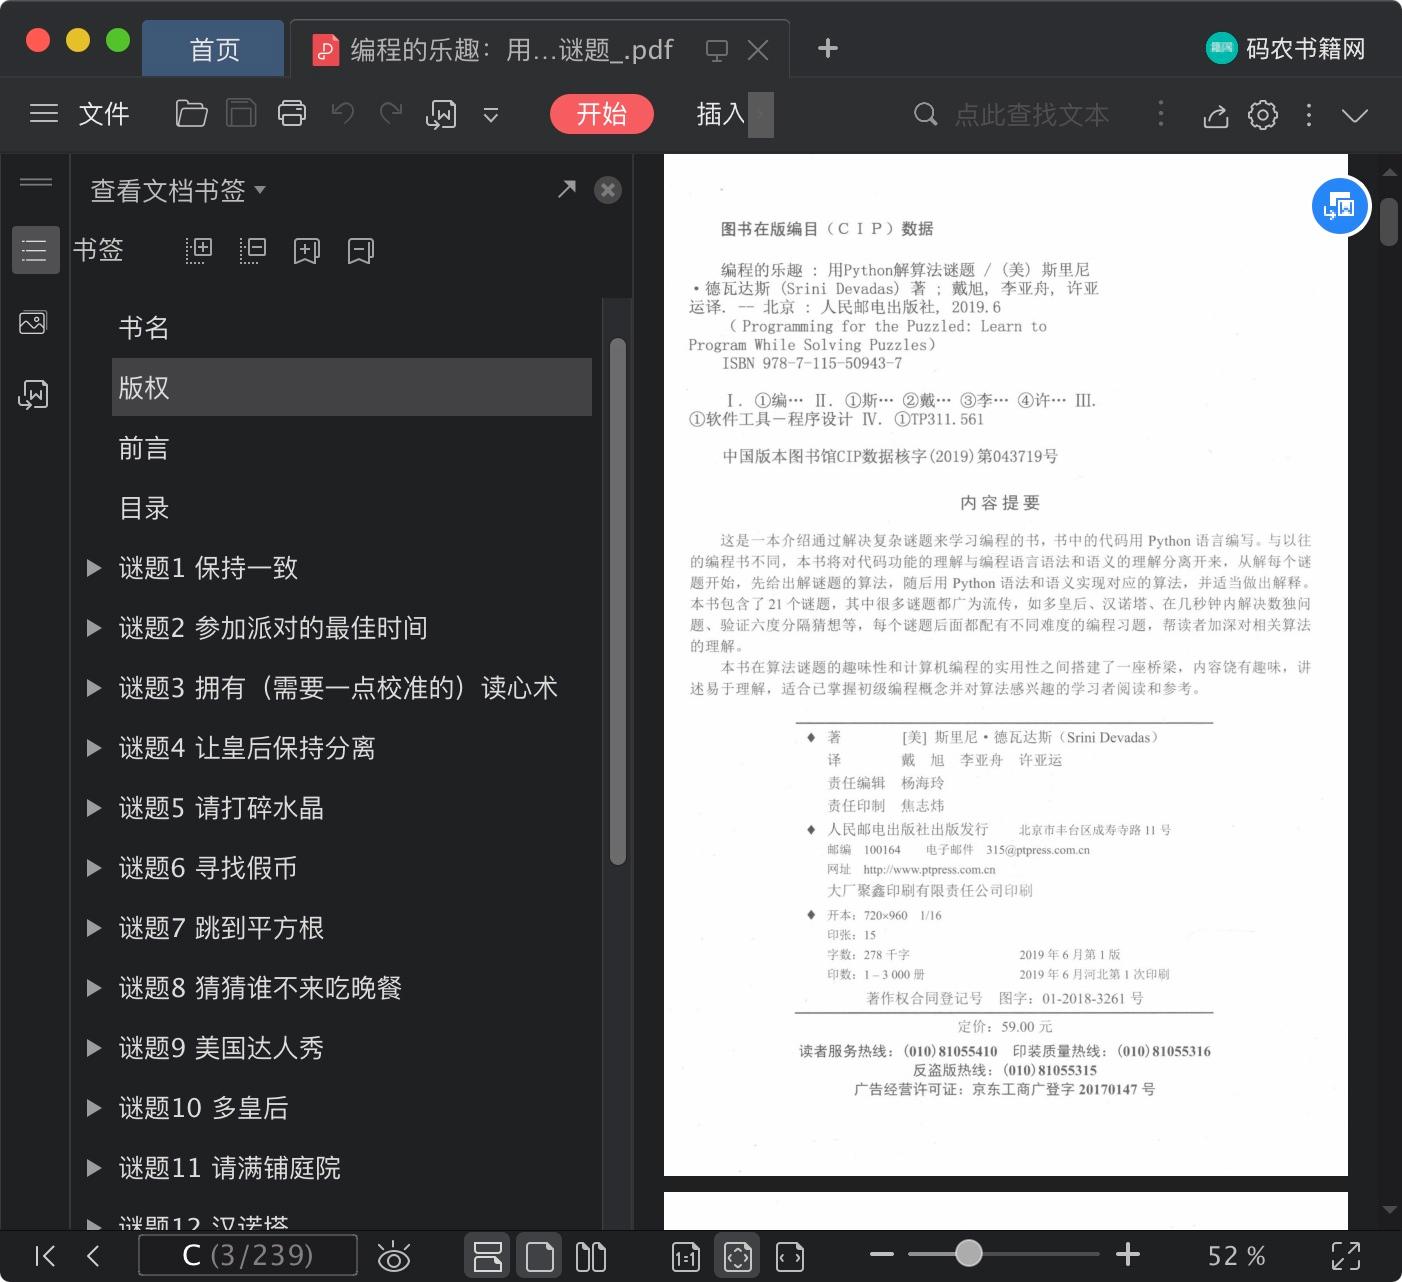
Task: Click the page number field C (3/239)
Action: point(248,1255)
